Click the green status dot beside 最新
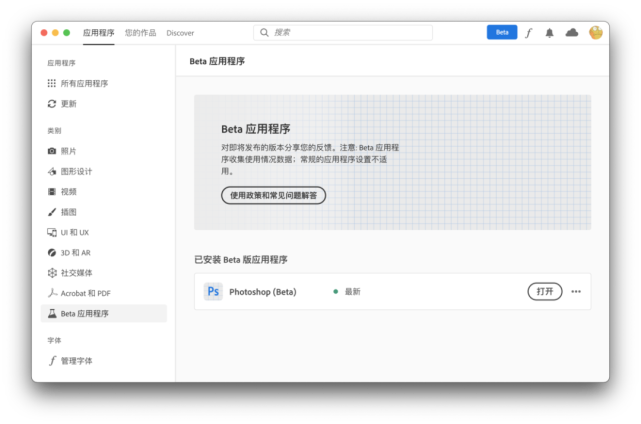 point(336,292)
